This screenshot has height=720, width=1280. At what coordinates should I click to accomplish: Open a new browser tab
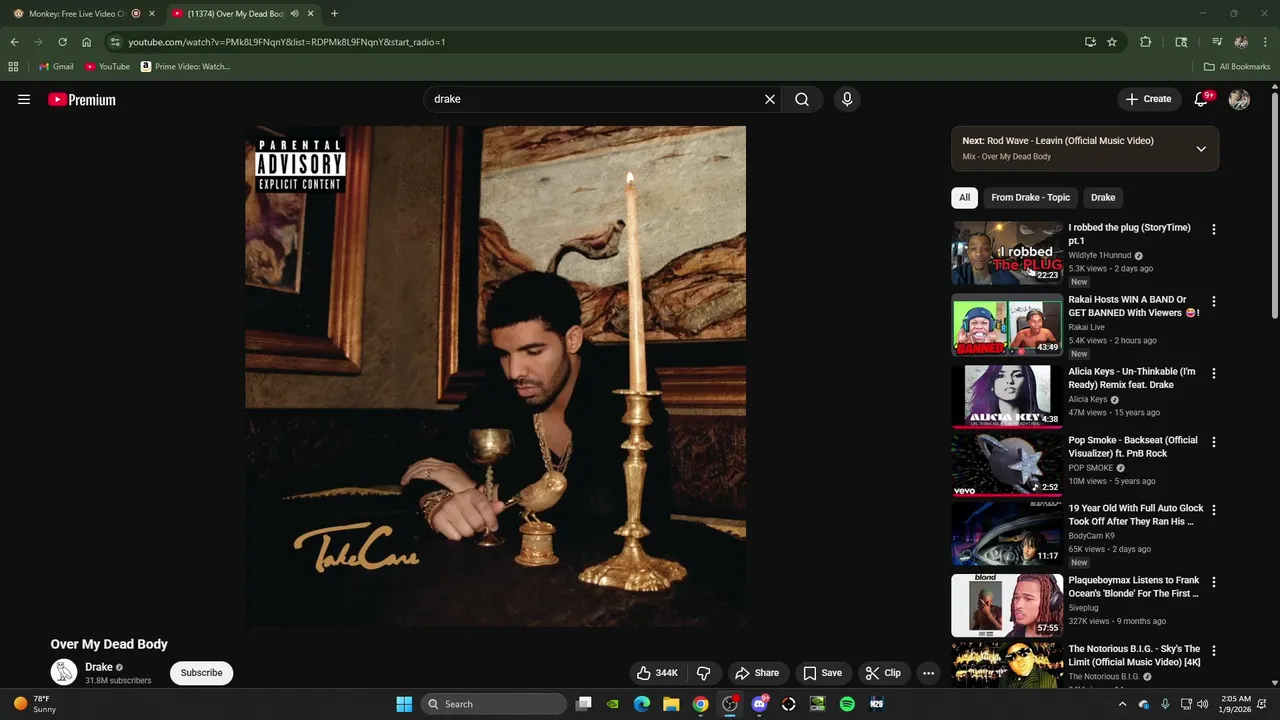pos(334,14)
